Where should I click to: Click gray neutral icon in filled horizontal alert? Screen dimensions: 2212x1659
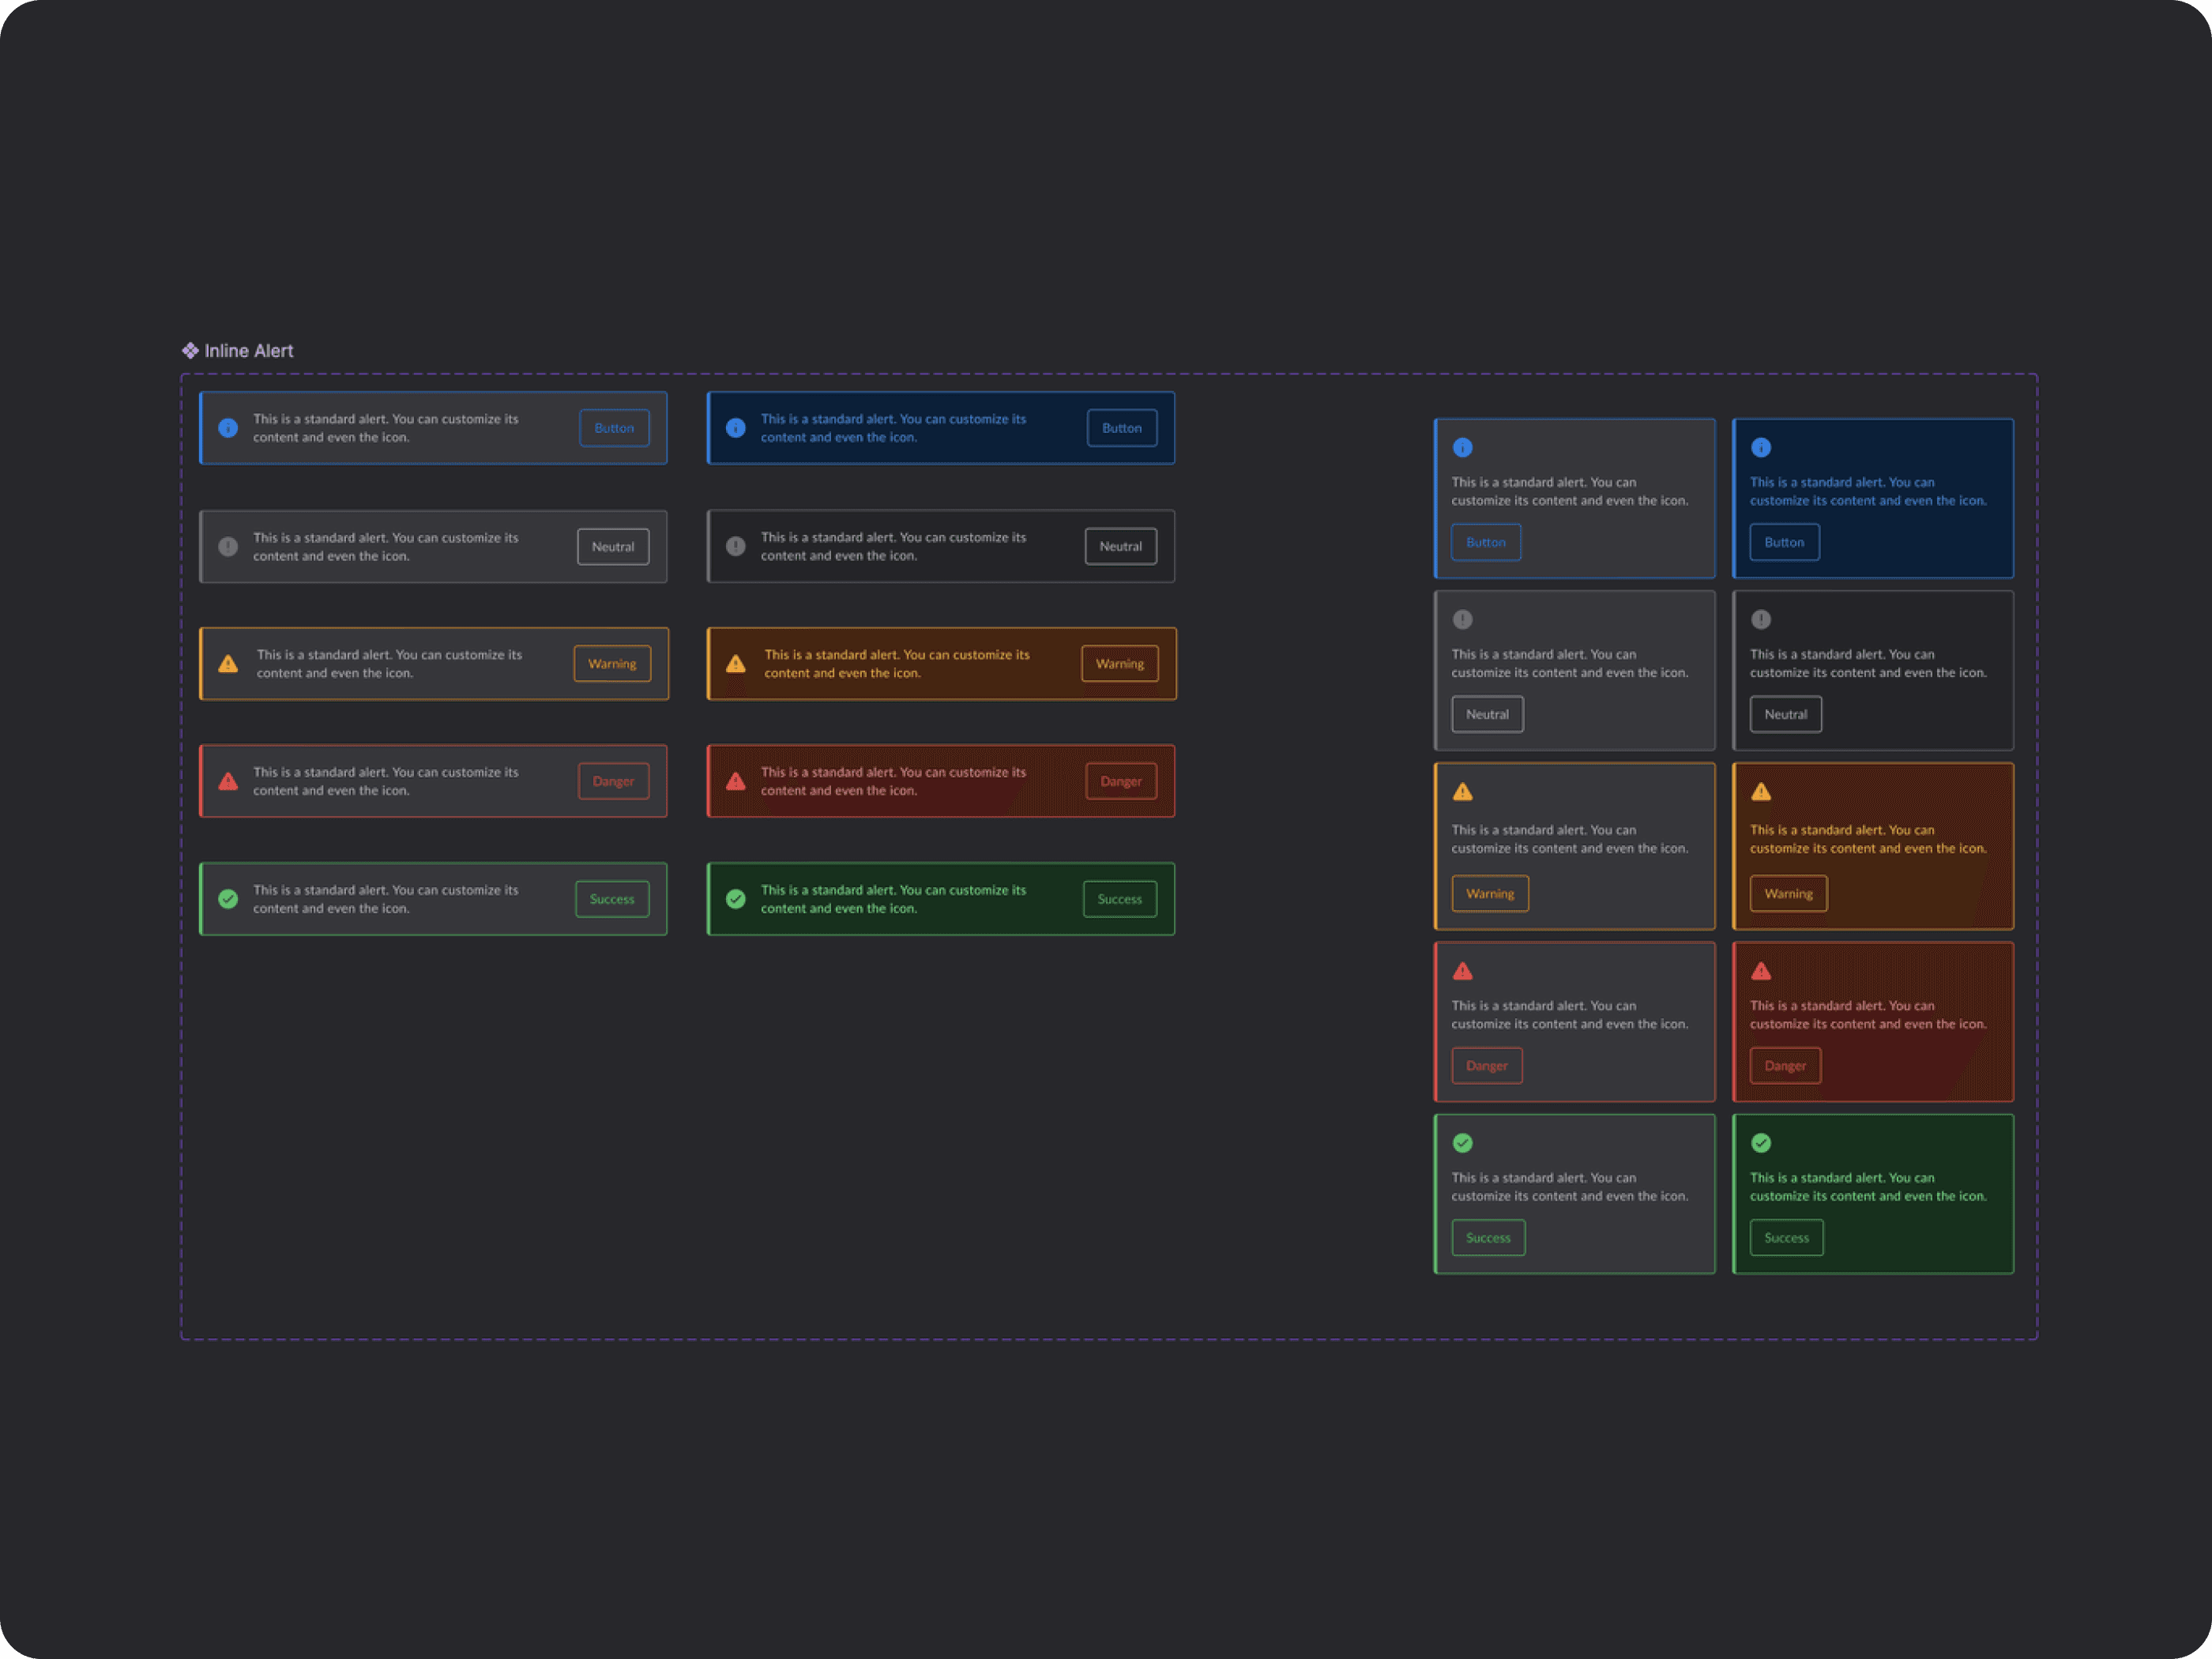tap(736, 546)
